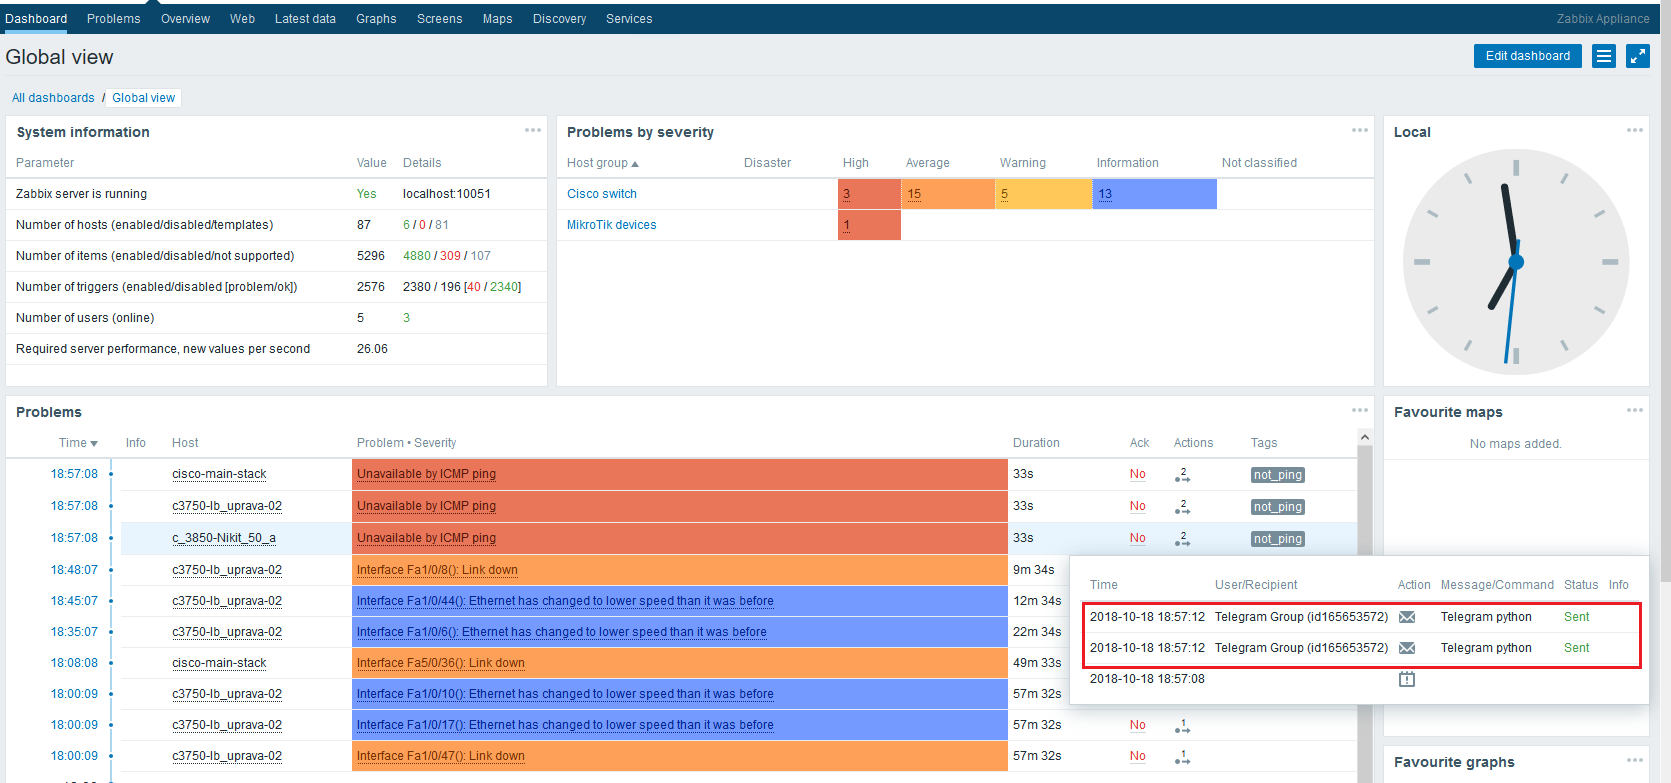Follow the All dashboards breadcrumb link
The width and height of the screenshot is (1671, 783).
click(53, 98)
